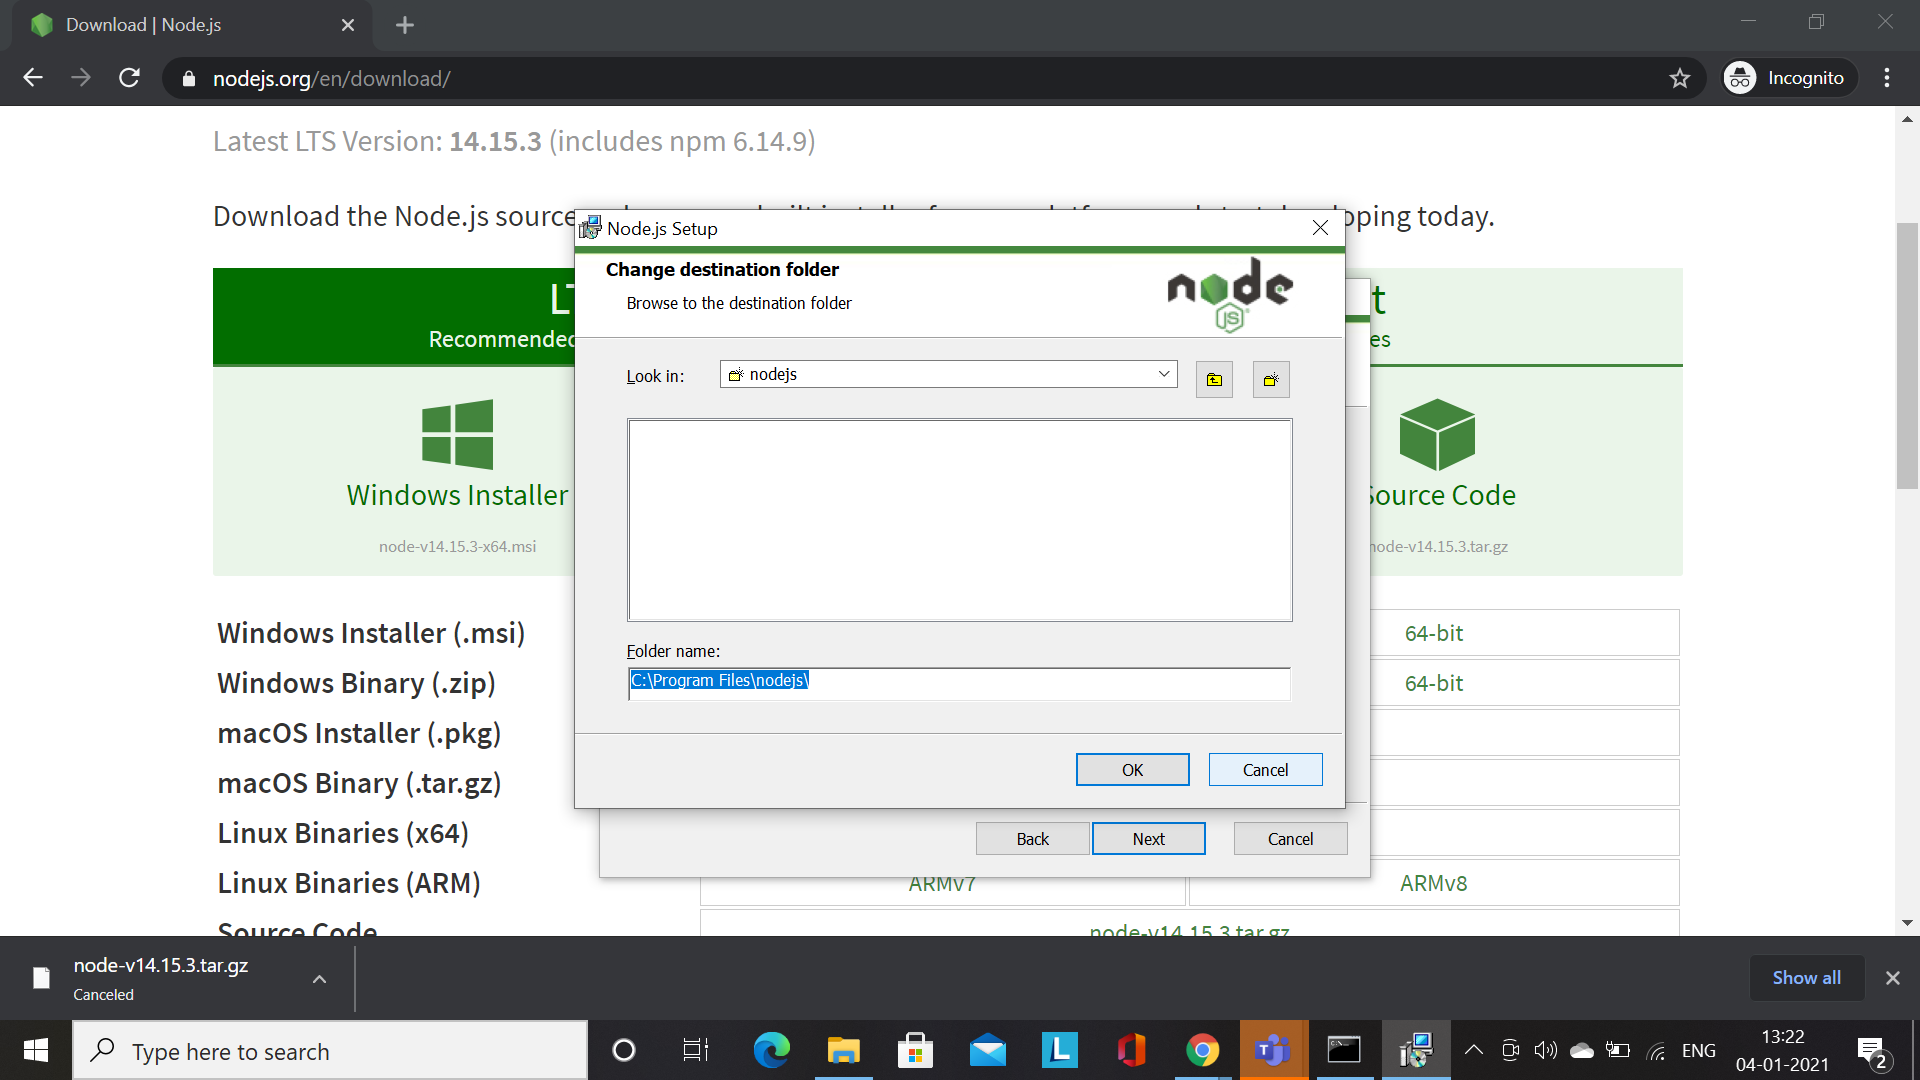Open Microsoft Edge from the taskbar
1920x1080 pixels.
[771, 1050]
